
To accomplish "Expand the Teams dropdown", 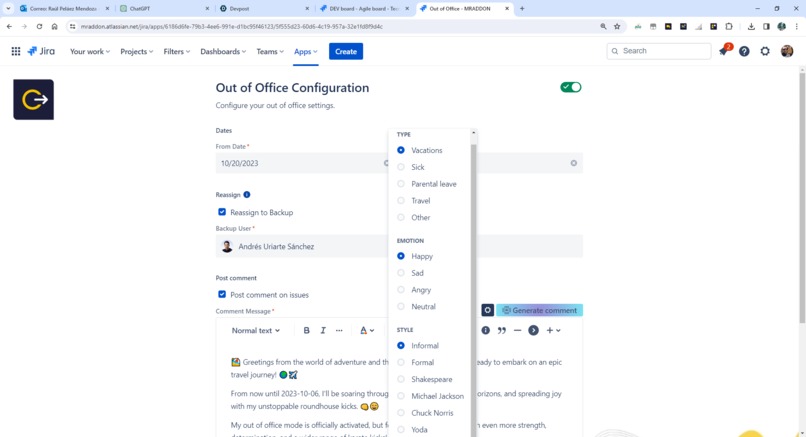I will point(270,51).
